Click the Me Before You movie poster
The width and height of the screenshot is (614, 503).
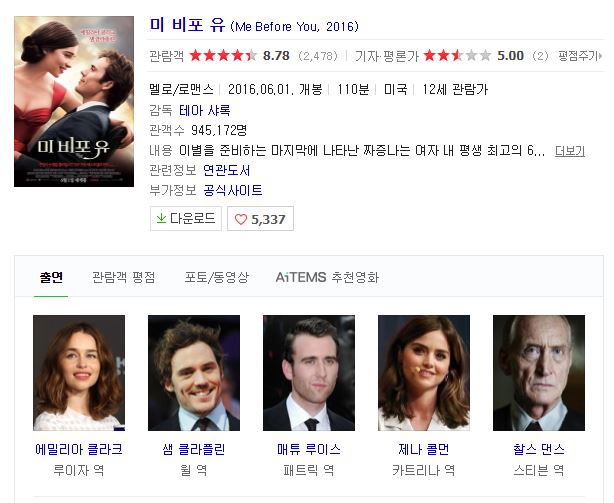tap(74, 101)
